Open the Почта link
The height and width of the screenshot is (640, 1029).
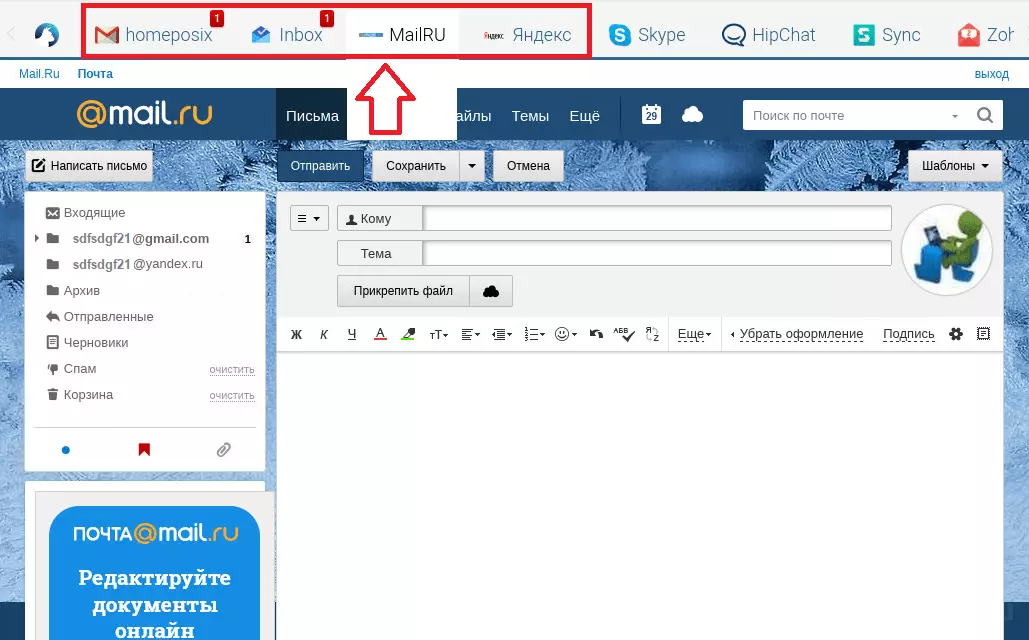coord(95,74)
